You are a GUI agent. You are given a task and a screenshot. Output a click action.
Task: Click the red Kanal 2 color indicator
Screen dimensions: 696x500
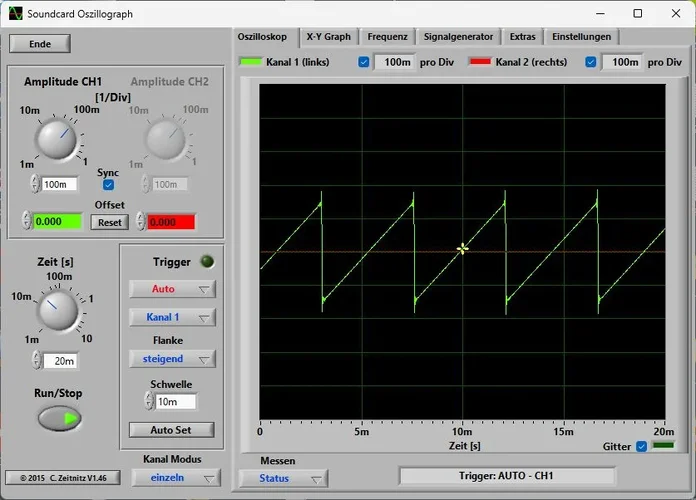(x=479, y=62)
